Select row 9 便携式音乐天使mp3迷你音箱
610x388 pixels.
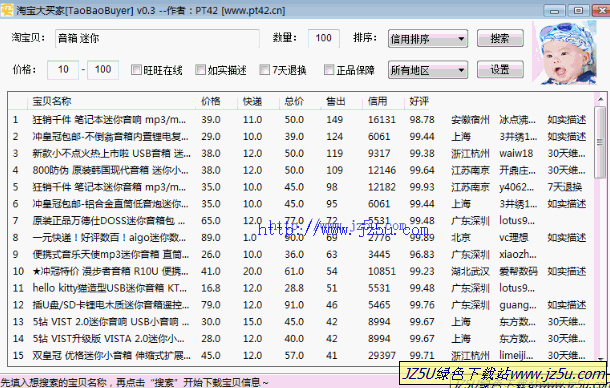(x=301, y=255)
